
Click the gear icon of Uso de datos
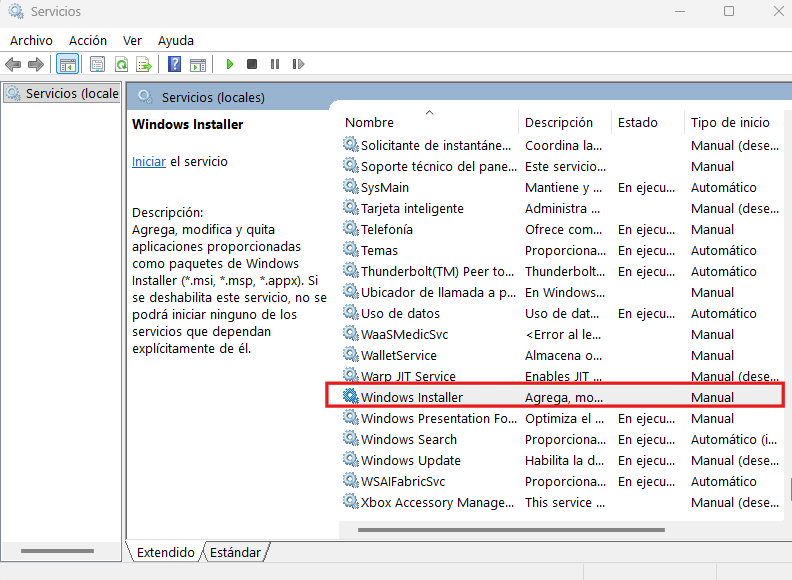point(351,313)
